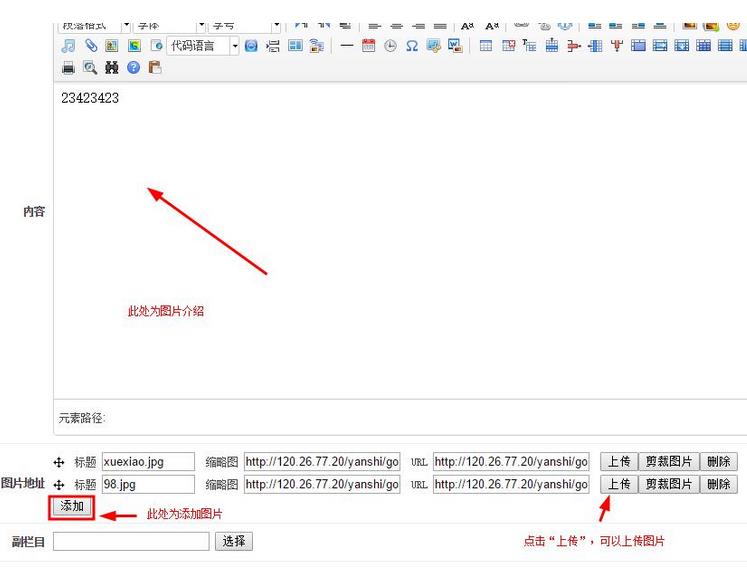Click the clock time icon
The image size is (747, 567).
pyautogui.click(x=390, y=46)
